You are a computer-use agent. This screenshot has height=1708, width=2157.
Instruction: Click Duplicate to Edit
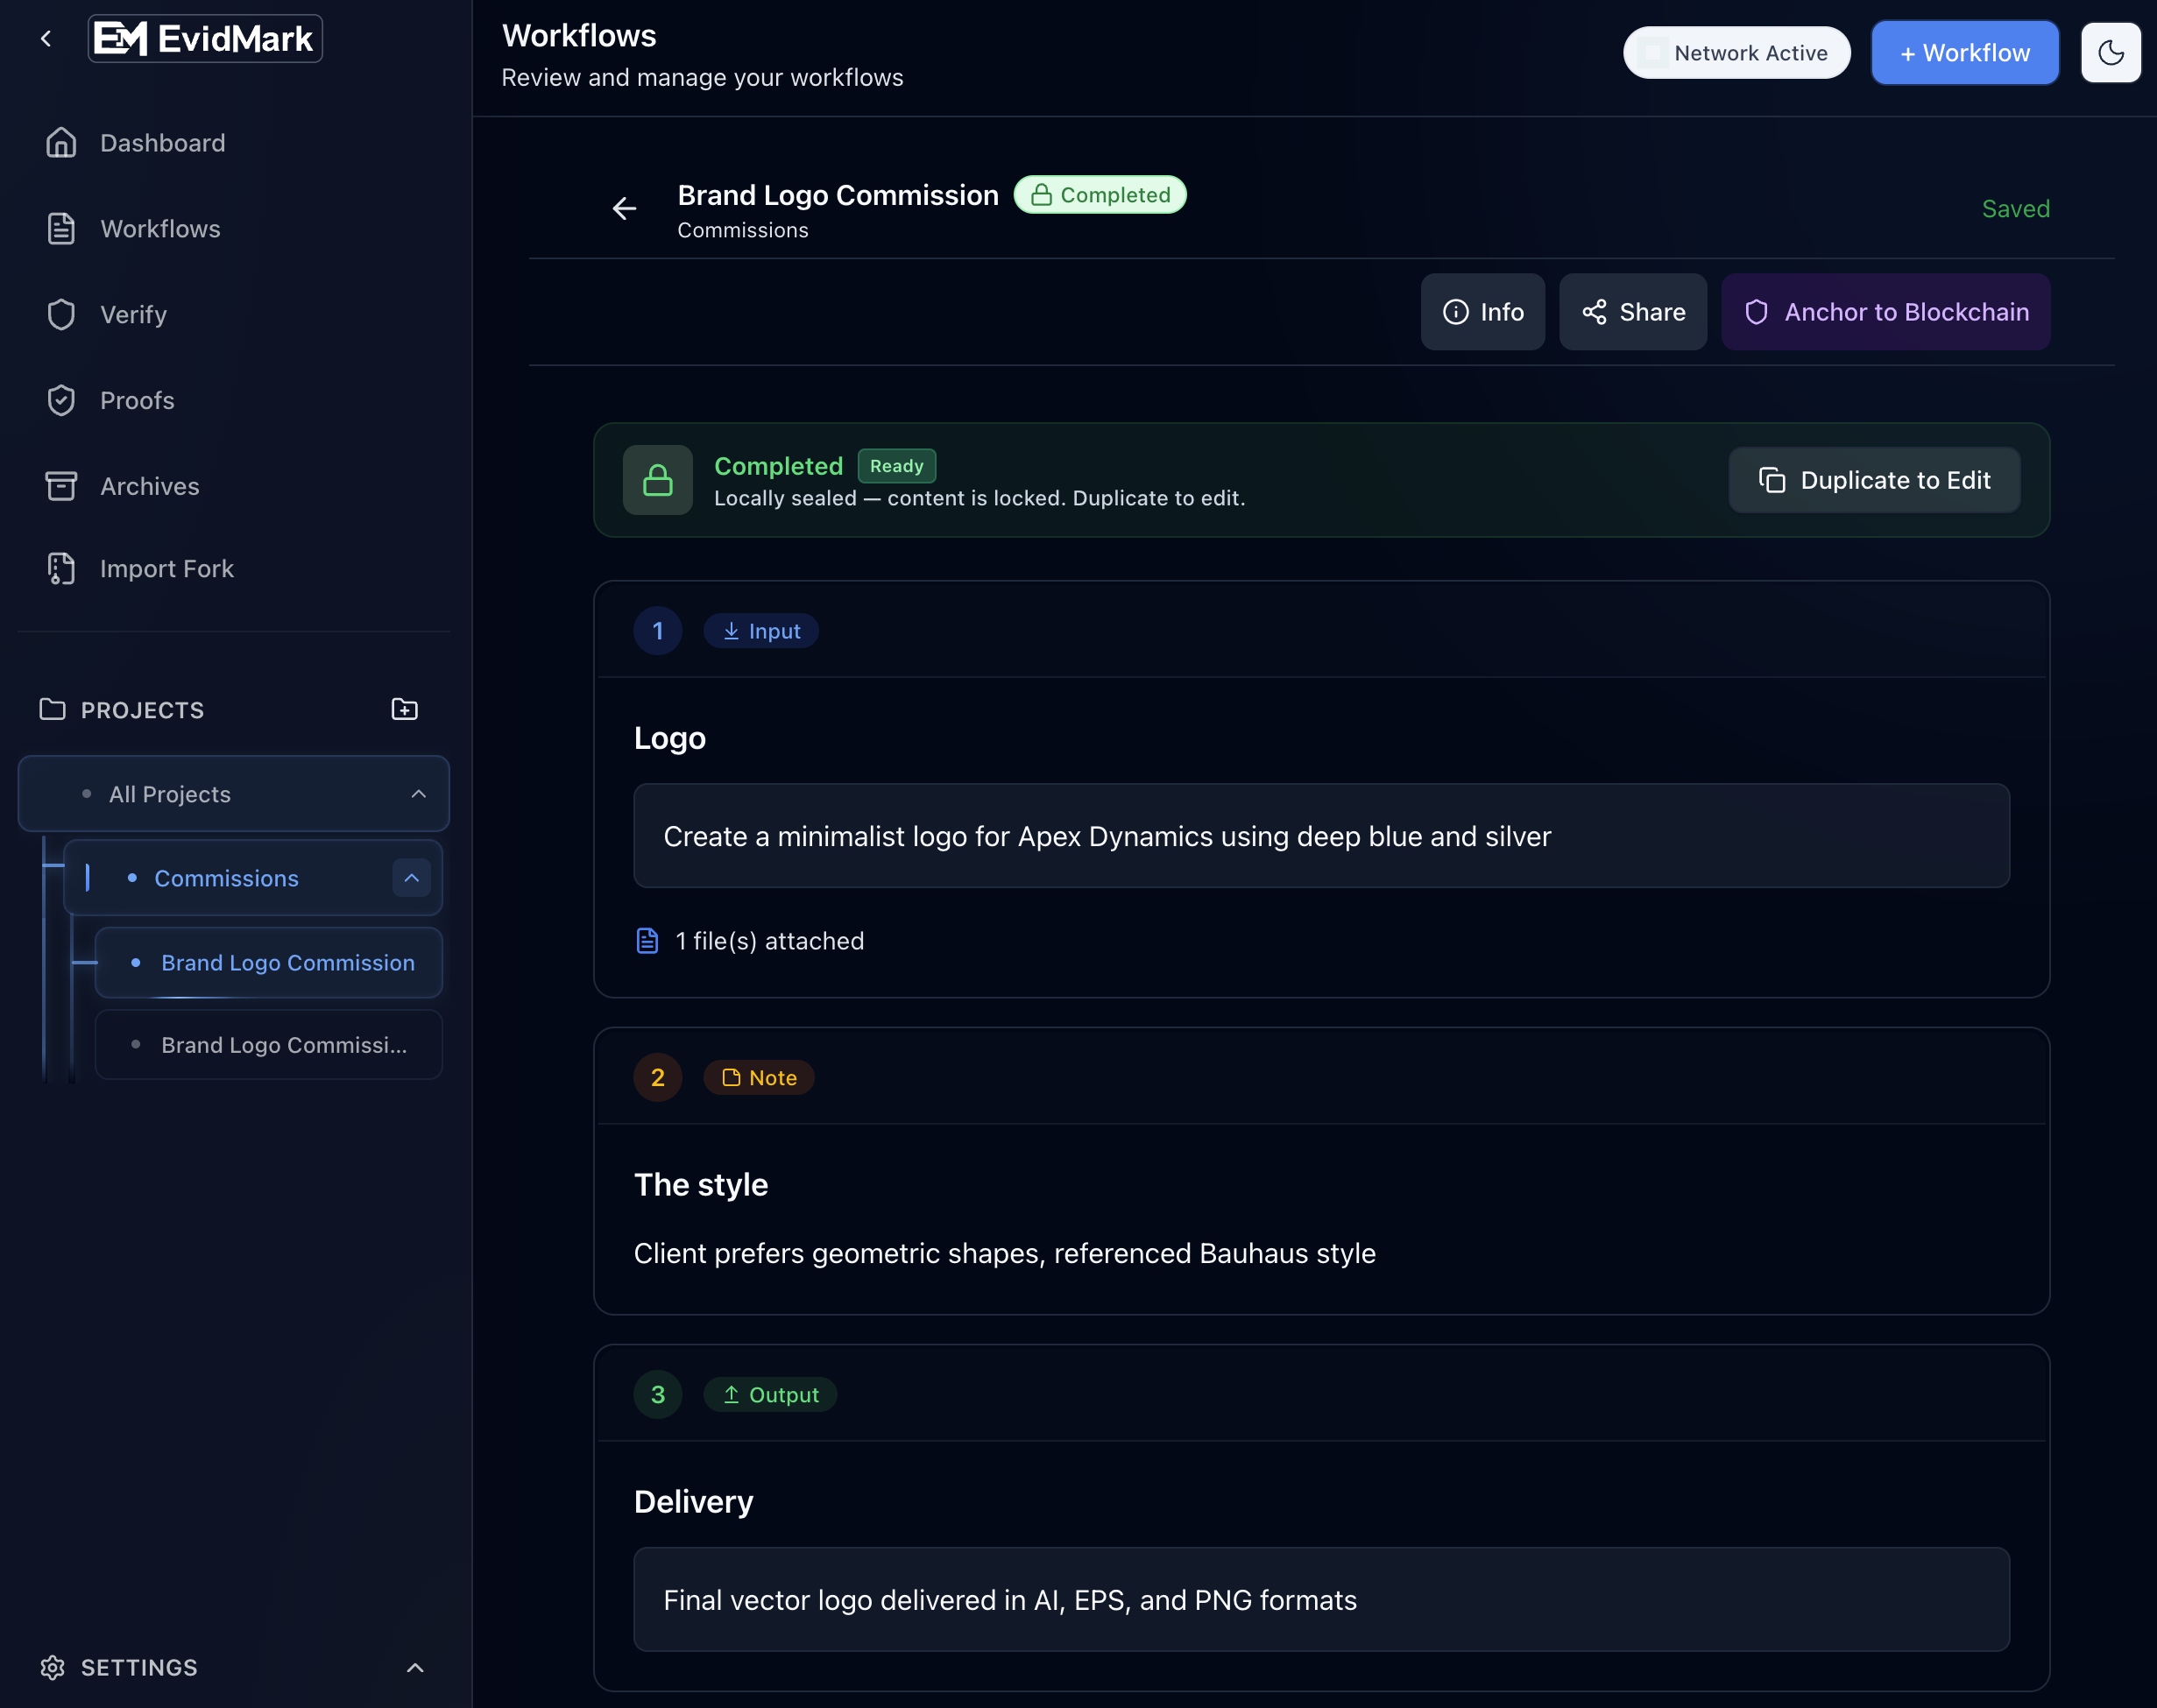1873,480
